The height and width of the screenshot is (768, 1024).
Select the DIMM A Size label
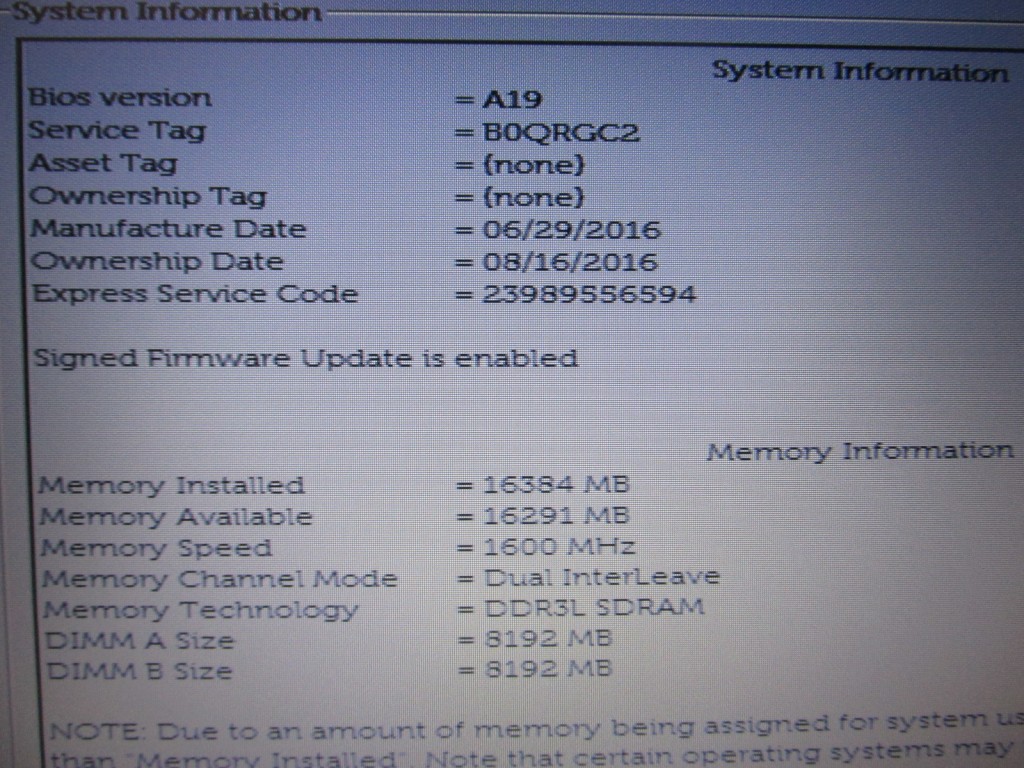(x=140, y=640)
